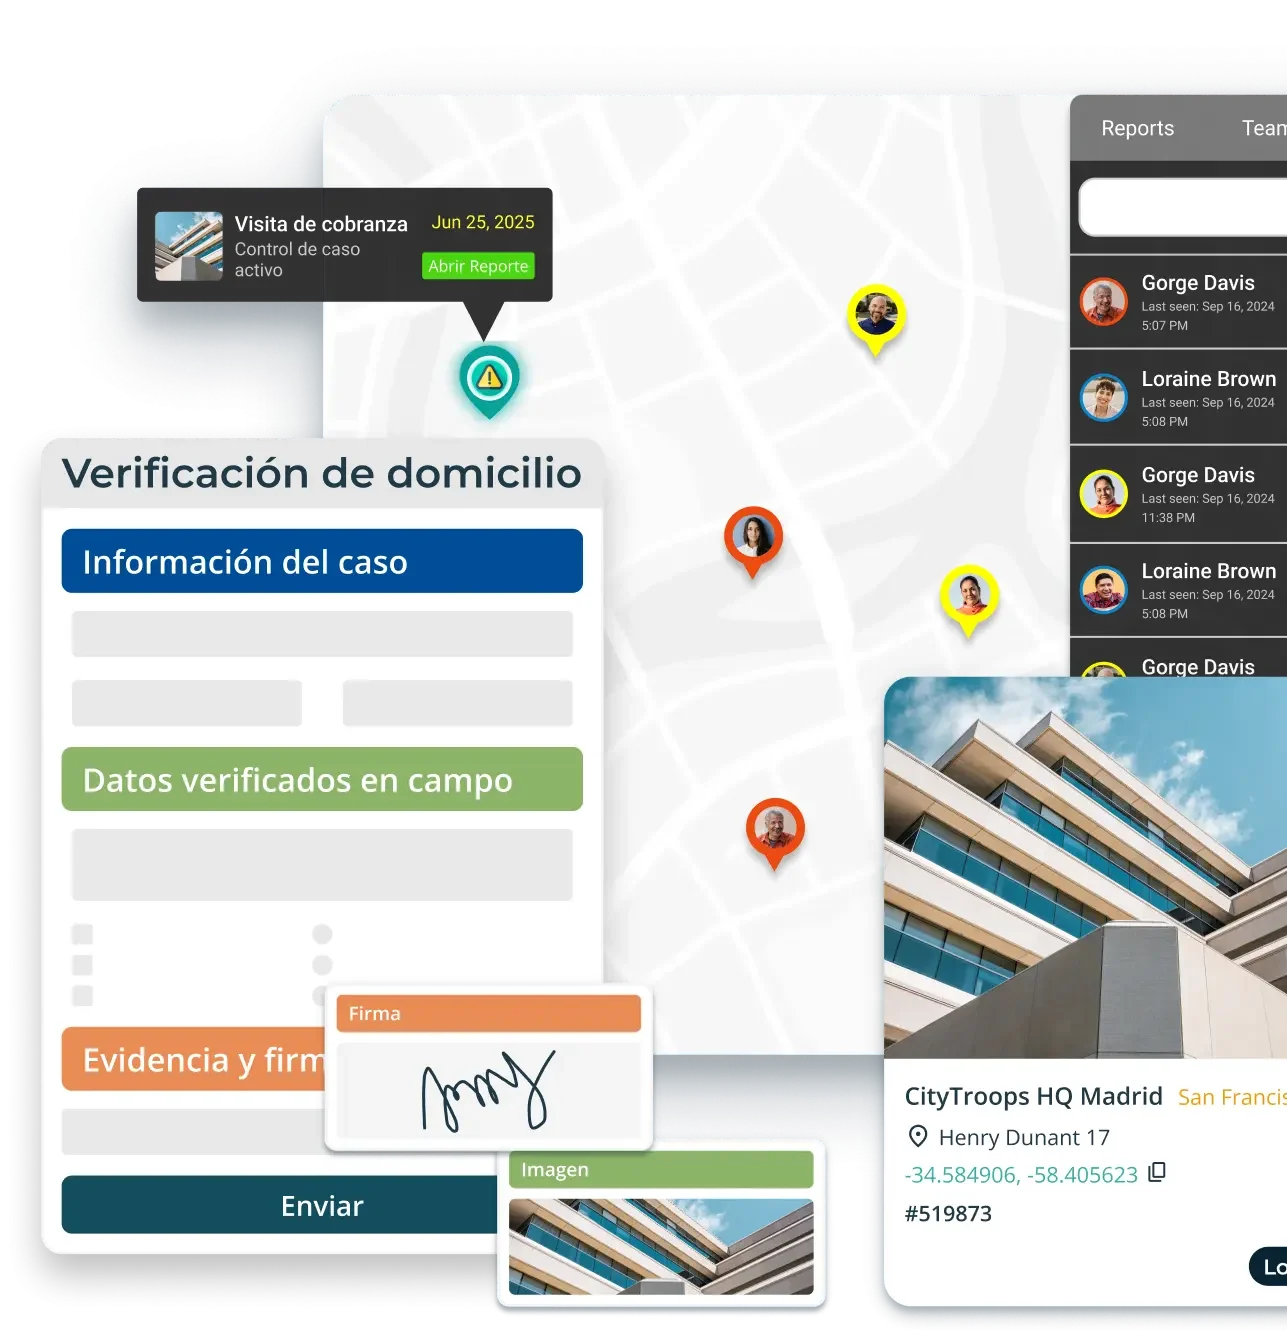This screenshot has width=1287, height=1339.
Task: Click the Henry Dunant 17 address
Action: [x=1024, y=1138]
